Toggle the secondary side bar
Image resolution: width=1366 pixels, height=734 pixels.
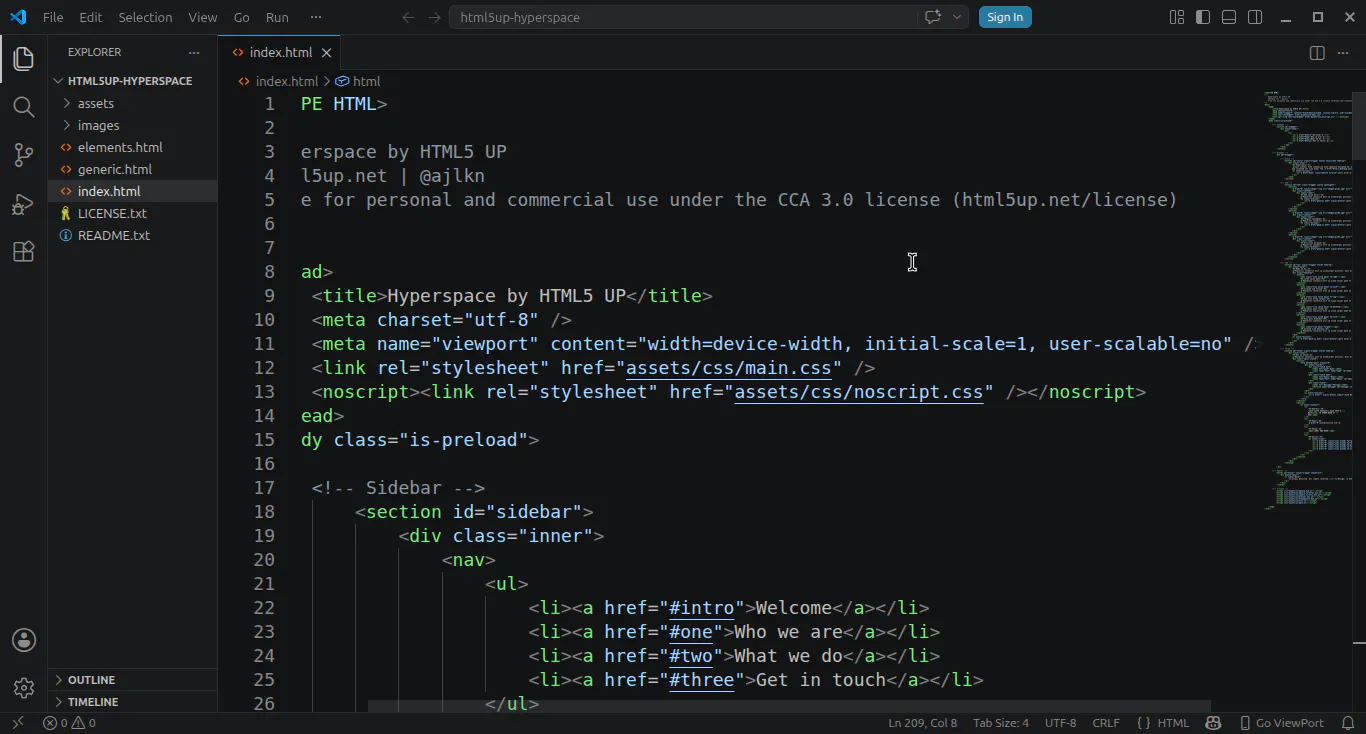[x=1255, y=17]
